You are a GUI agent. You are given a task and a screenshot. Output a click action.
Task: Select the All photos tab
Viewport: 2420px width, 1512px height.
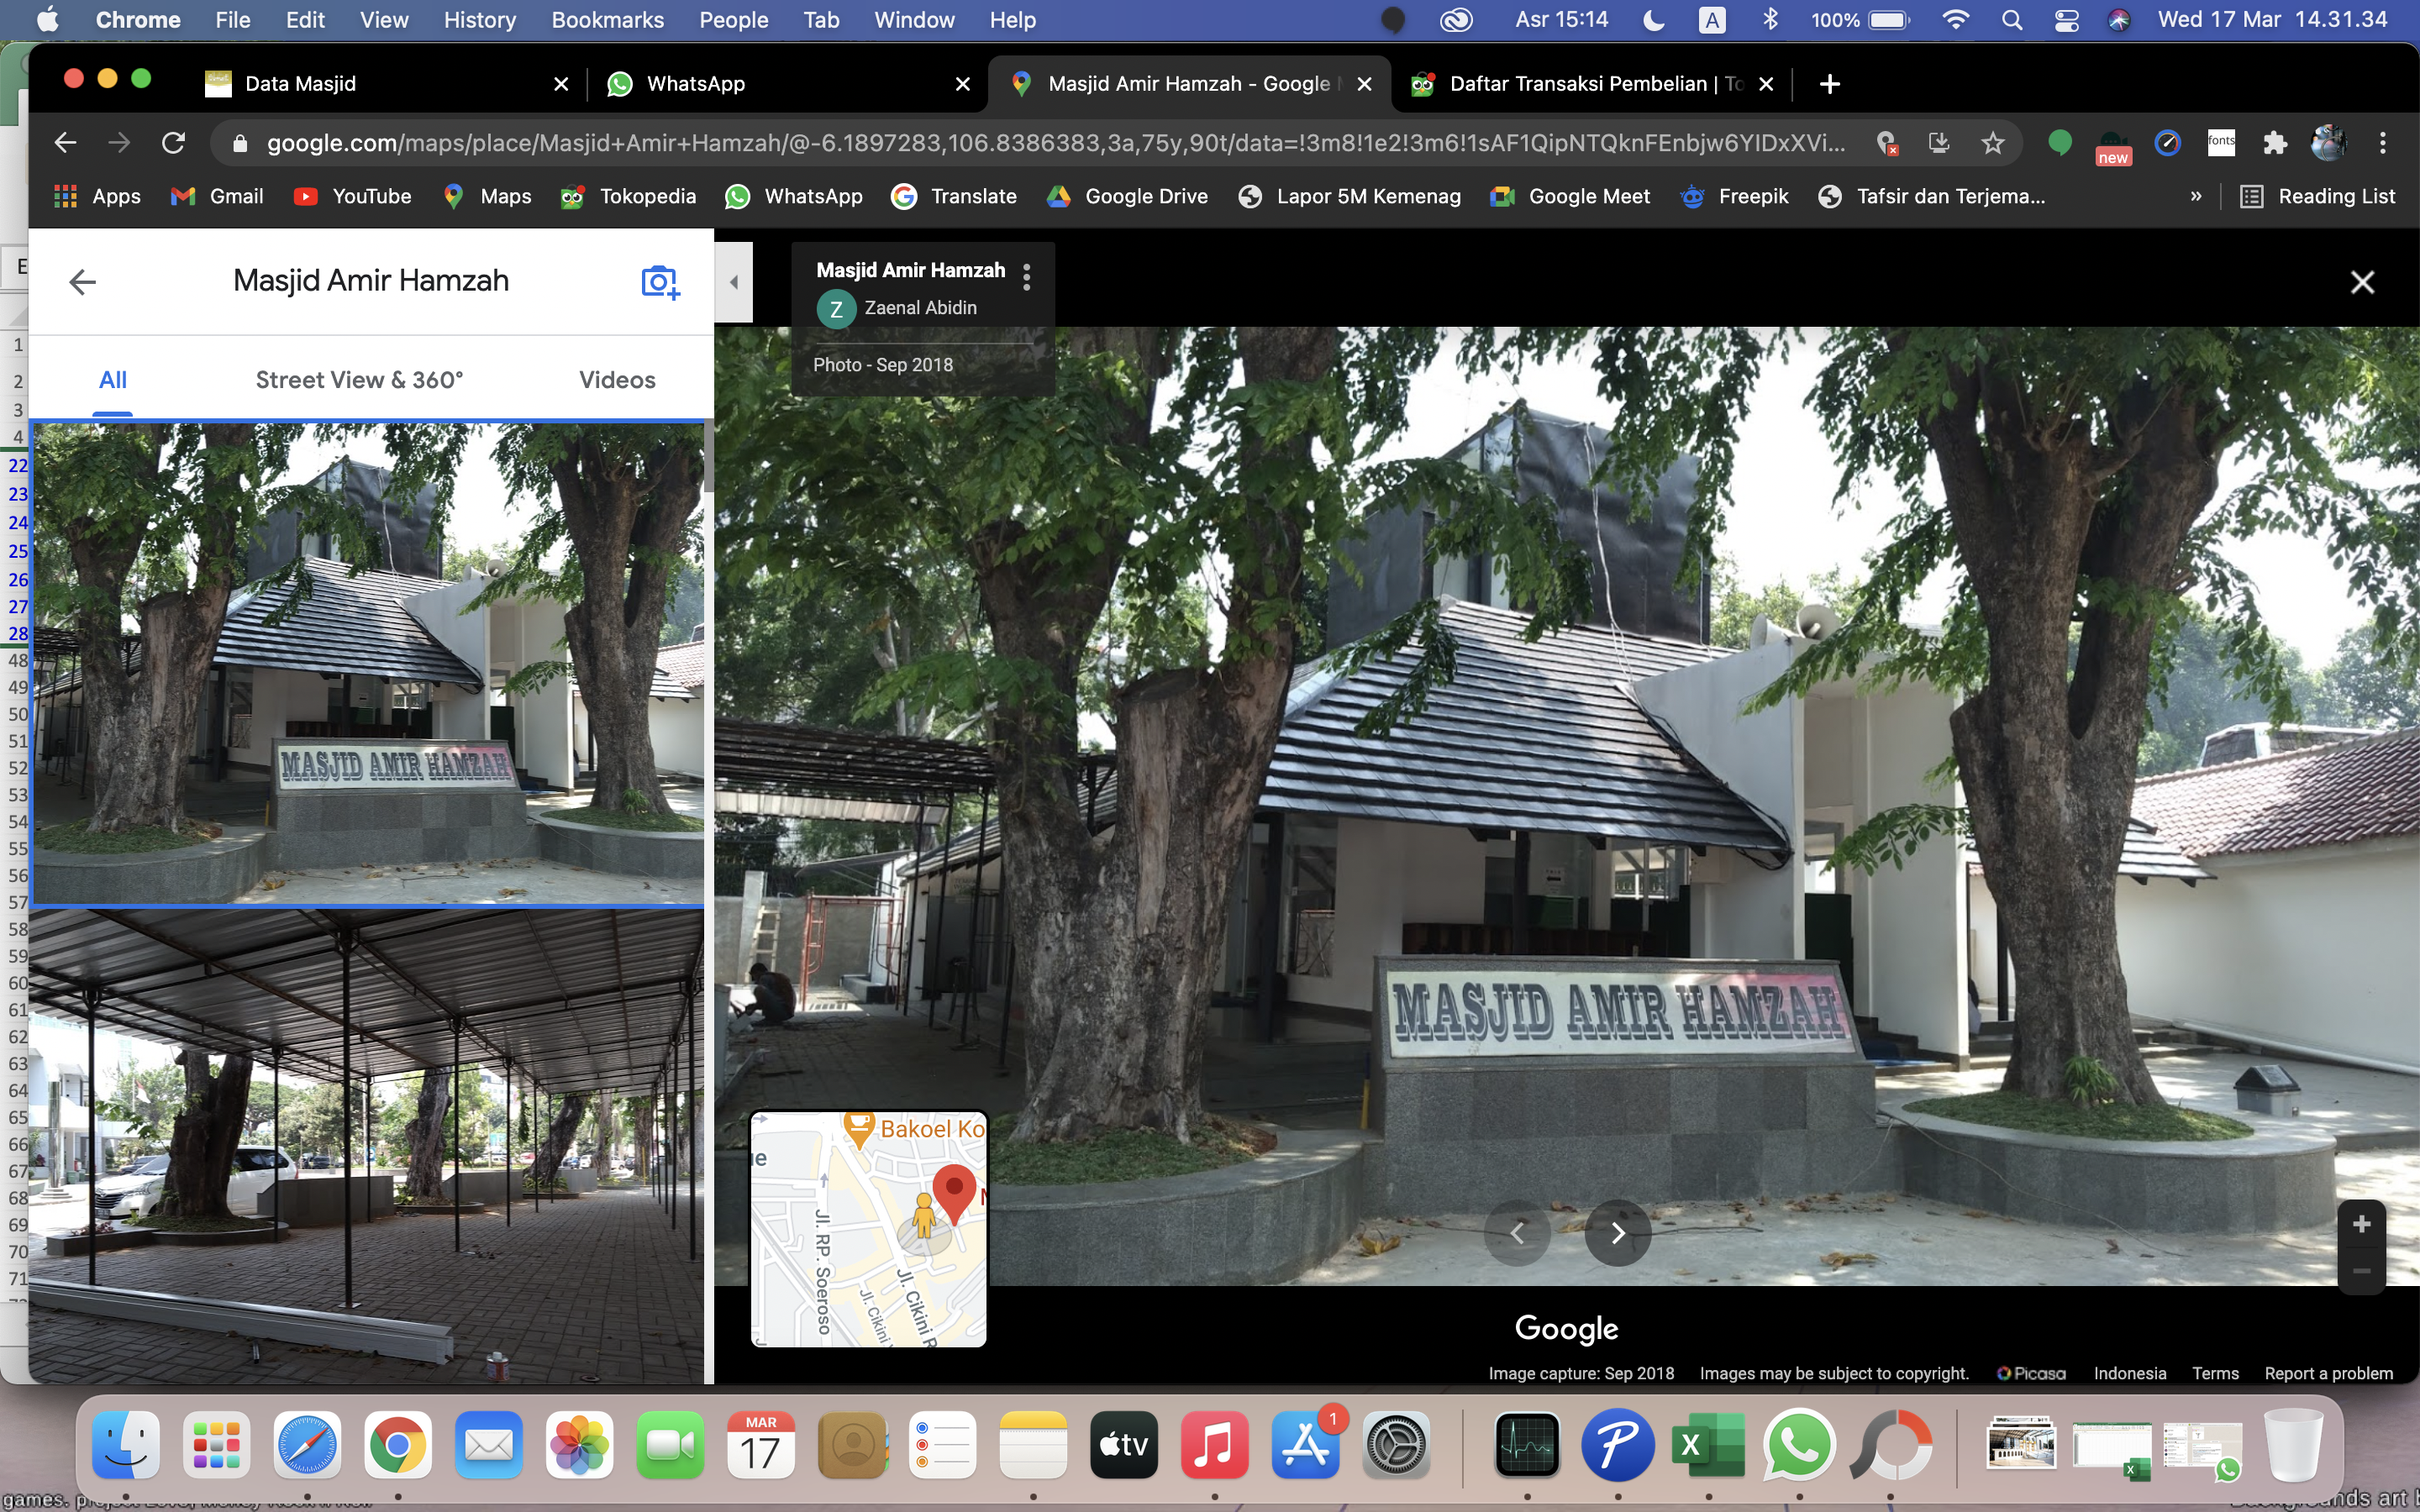point(113,380)
